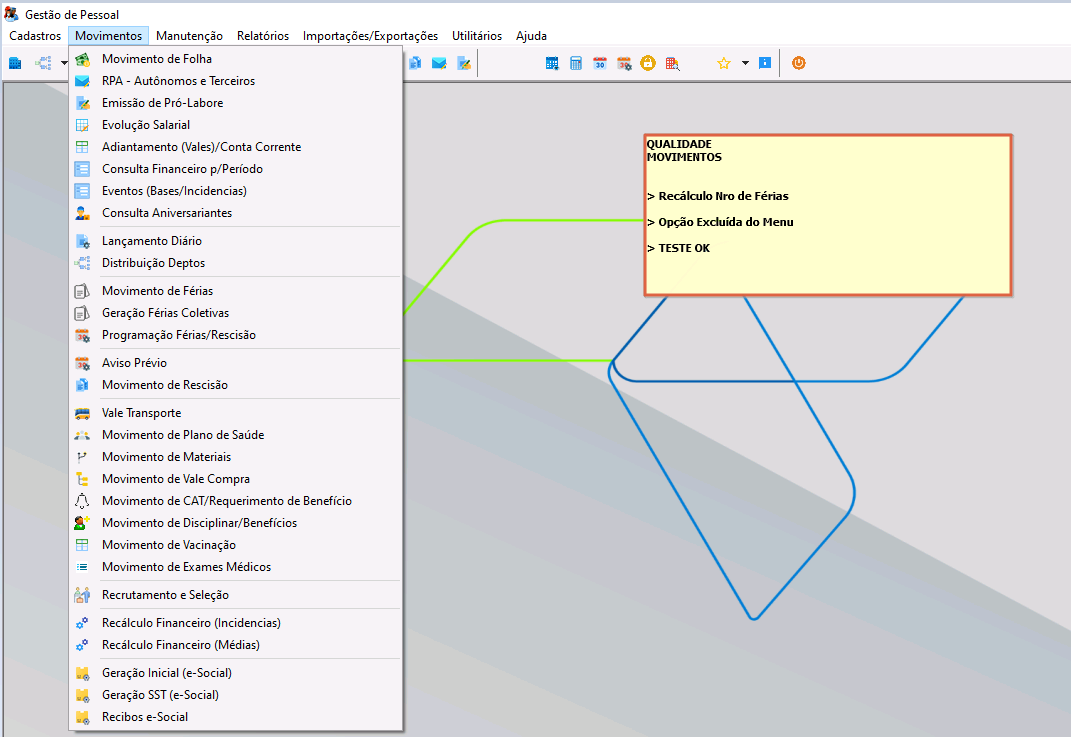1071x737 pixels.
Task: Open the Utilitários menu
Action: click(x=477, y=36)
